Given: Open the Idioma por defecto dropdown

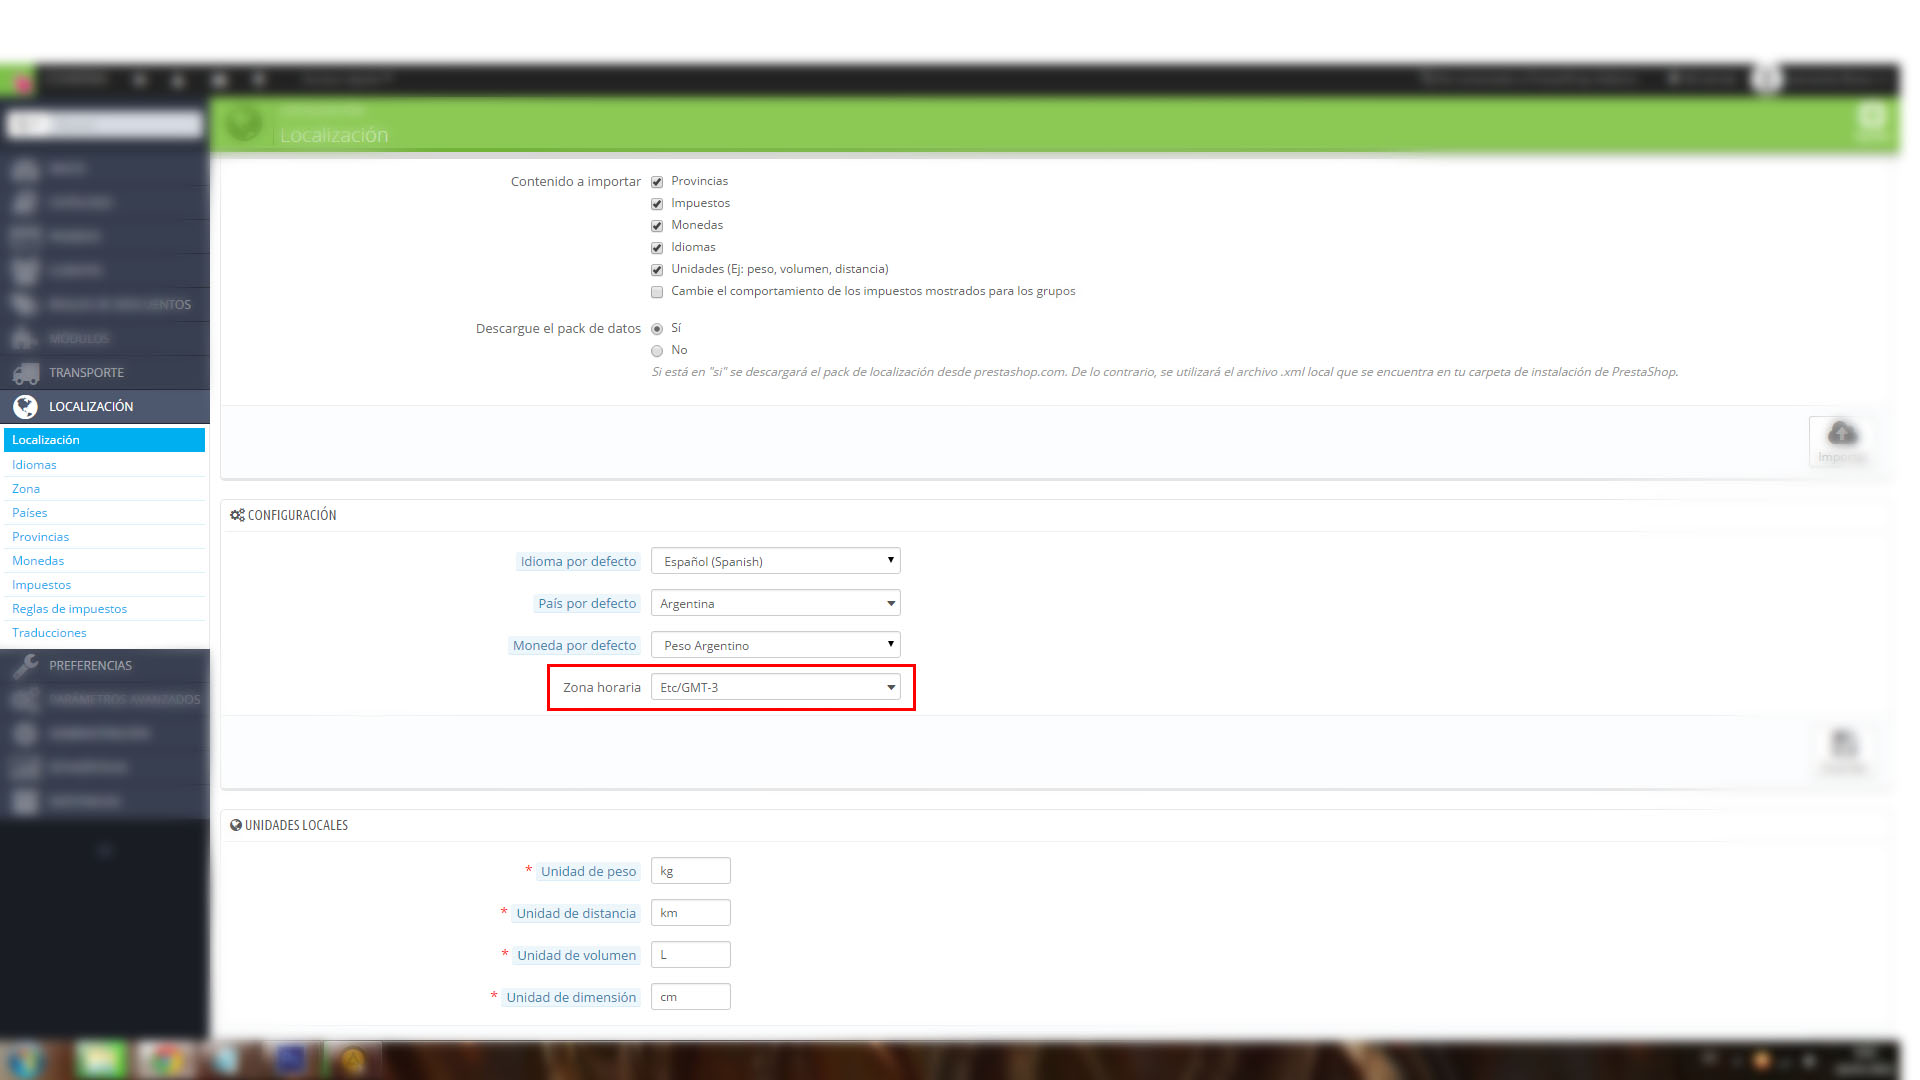Looking at the screenshot, I should [x=775, y=561].
